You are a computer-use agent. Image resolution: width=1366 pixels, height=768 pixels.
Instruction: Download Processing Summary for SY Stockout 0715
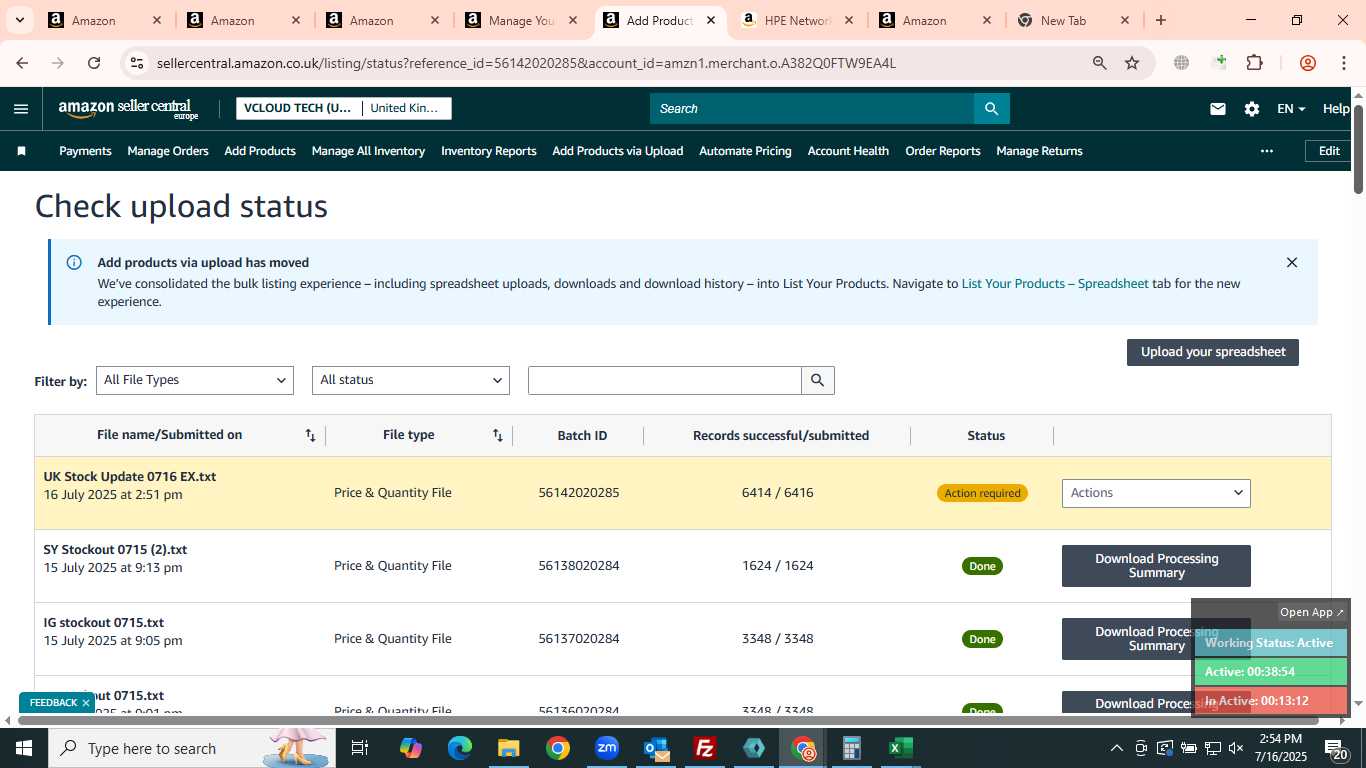(1156, 566)
